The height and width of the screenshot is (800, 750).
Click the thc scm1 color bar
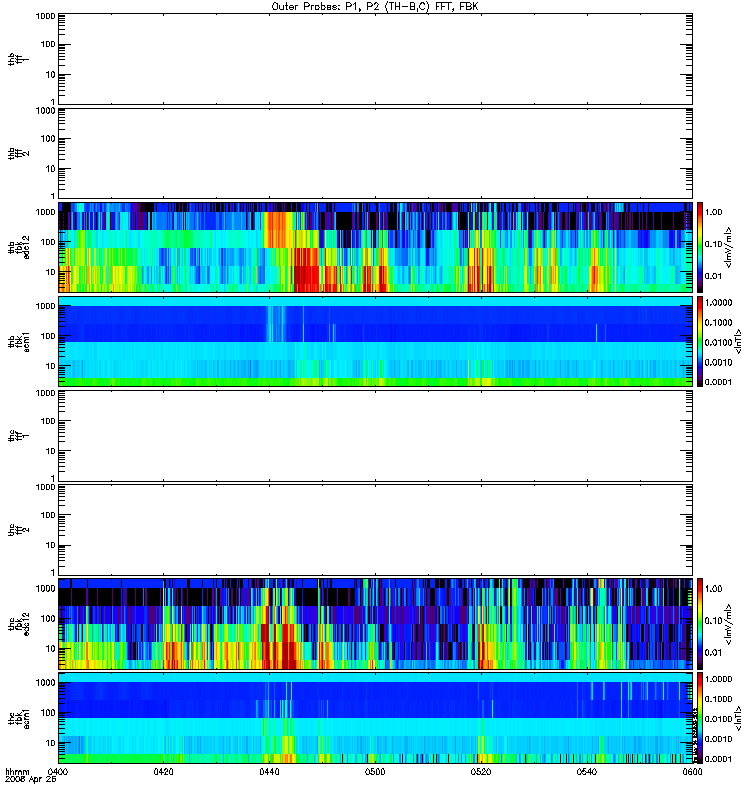[700, 718]
